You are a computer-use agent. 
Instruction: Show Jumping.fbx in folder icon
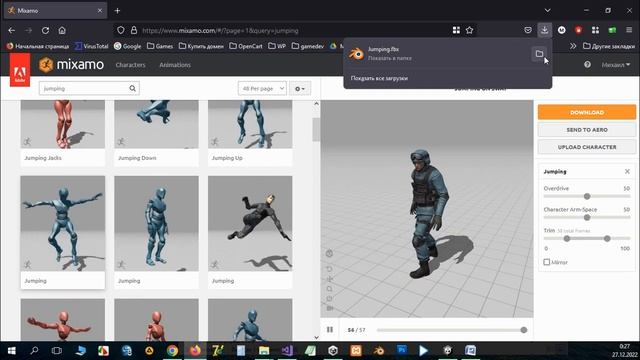coord(539,53)
